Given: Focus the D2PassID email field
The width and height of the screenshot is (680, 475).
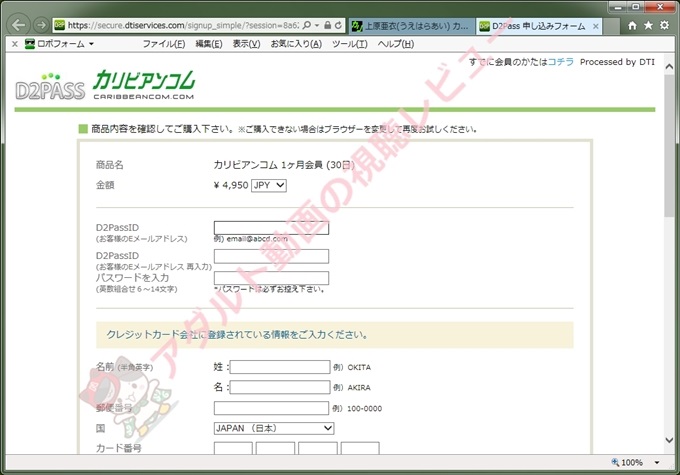Looking at the screenshot, I should click(x=271, y=228).
